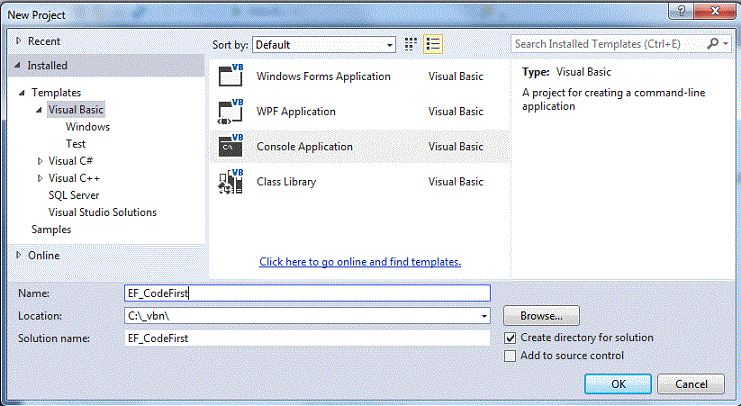The width and height of the screenshot is (741, 406).
Task: Click the Class Library template icon
Action: coord(231,181)
